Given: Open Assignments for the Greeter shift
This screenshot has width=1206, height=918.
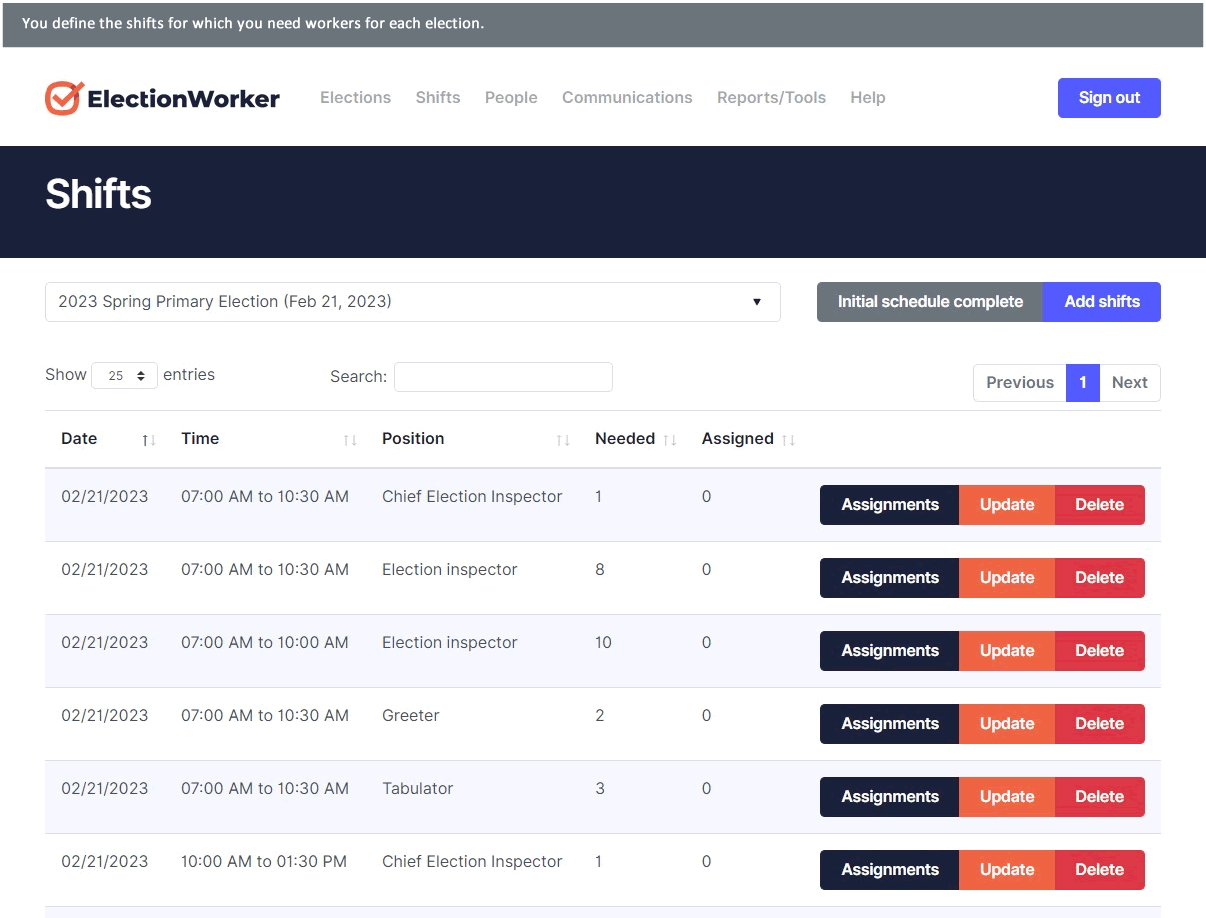Looking at the screenshot, I should pos(889,724).
